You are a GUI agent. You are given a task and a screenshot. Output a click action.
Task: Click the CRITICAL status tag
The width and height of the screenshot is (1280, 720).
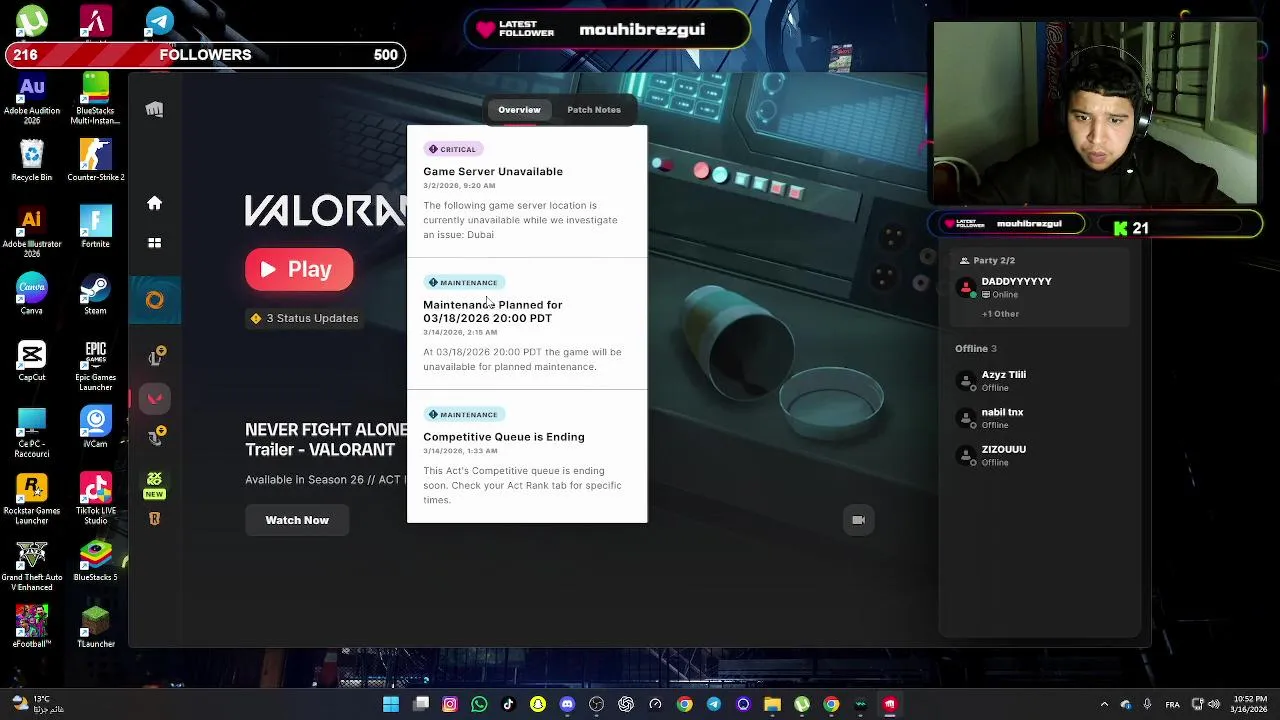point(453,149)
